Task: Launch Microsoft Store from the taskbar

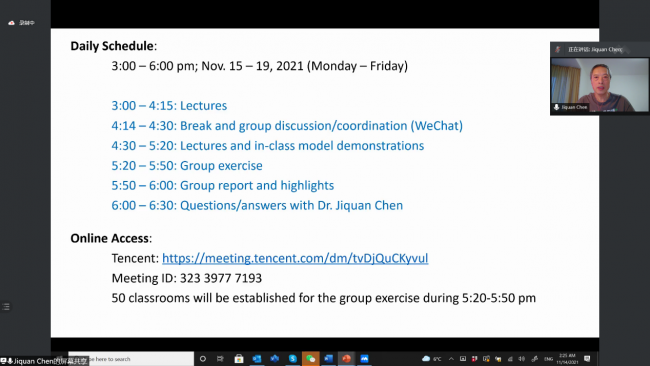Action: point(239,359)
